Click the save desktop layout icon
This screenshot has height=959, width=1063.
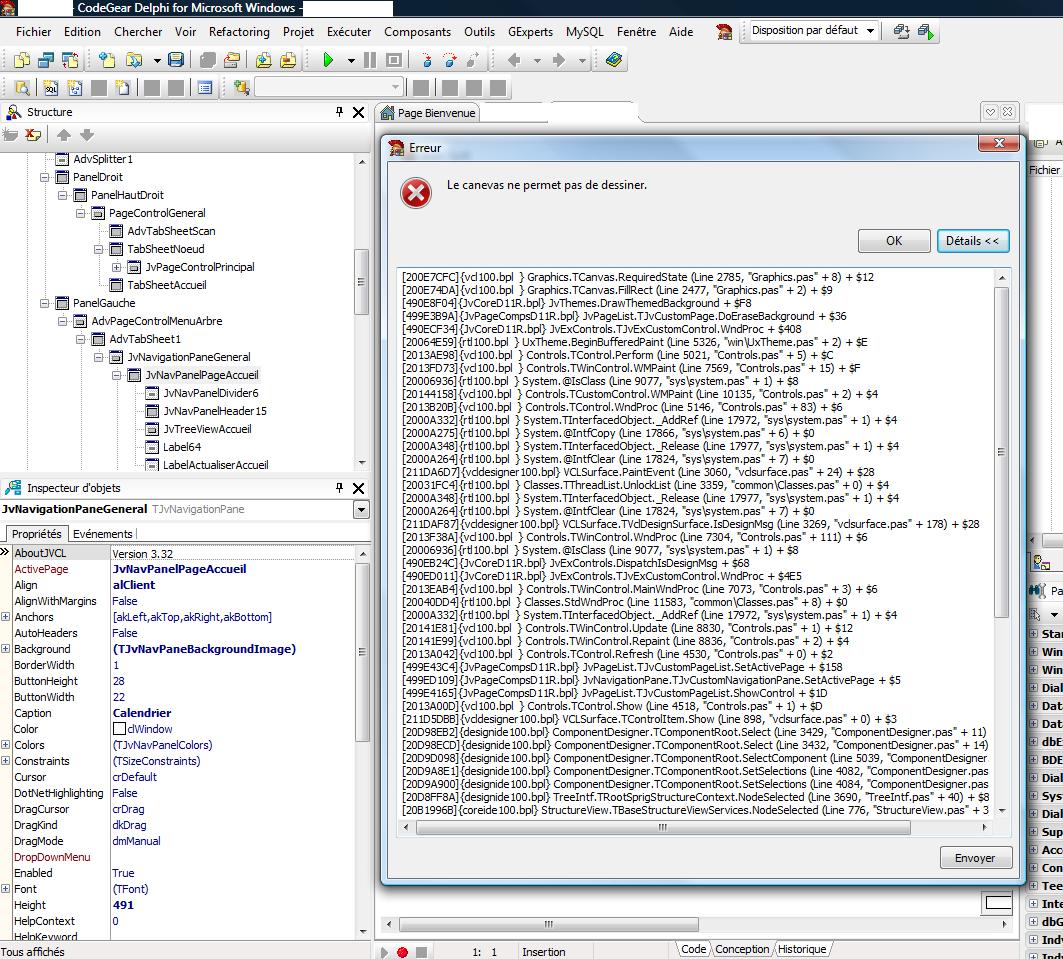[x=901, y=32]
